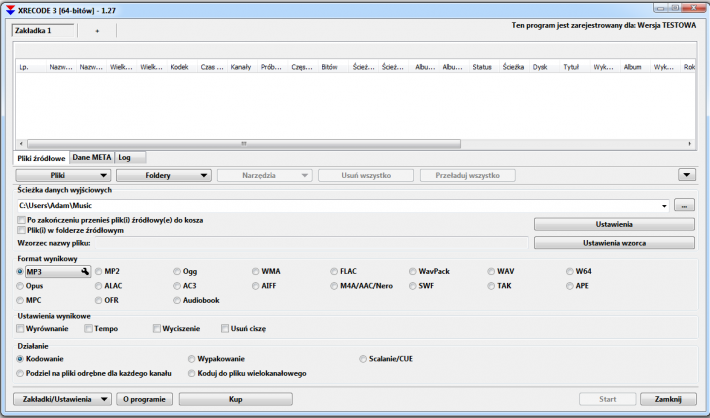This screenshot has height=418, width=710.
Task: Select SWF output format
Action: point(412,286)
